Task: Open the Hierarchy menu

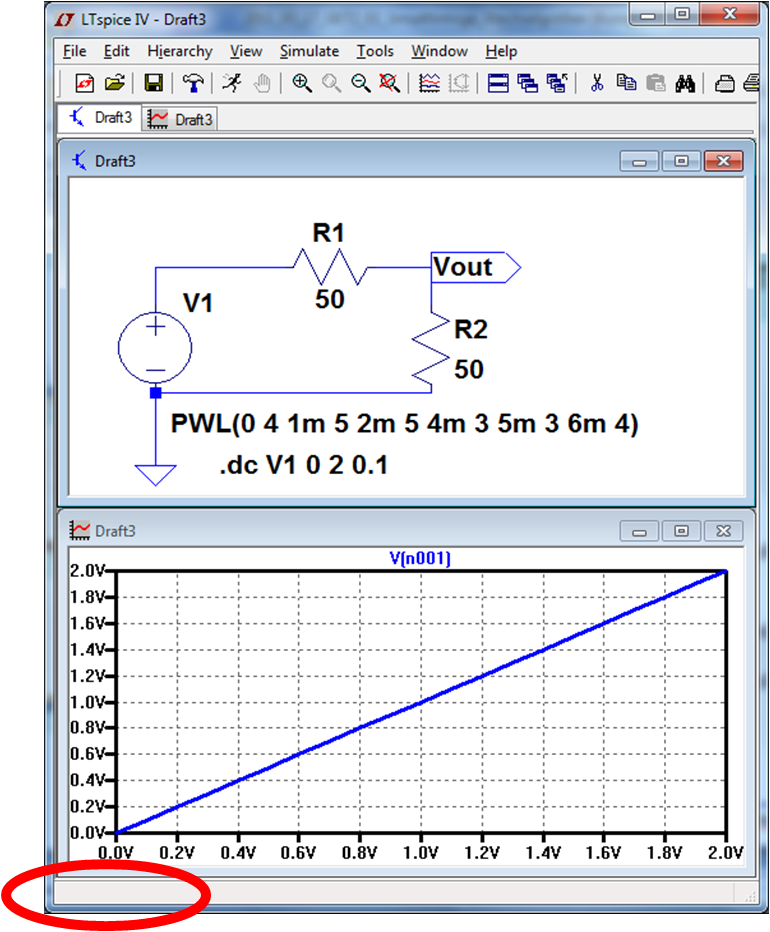Action: click(x=180, y=51)
